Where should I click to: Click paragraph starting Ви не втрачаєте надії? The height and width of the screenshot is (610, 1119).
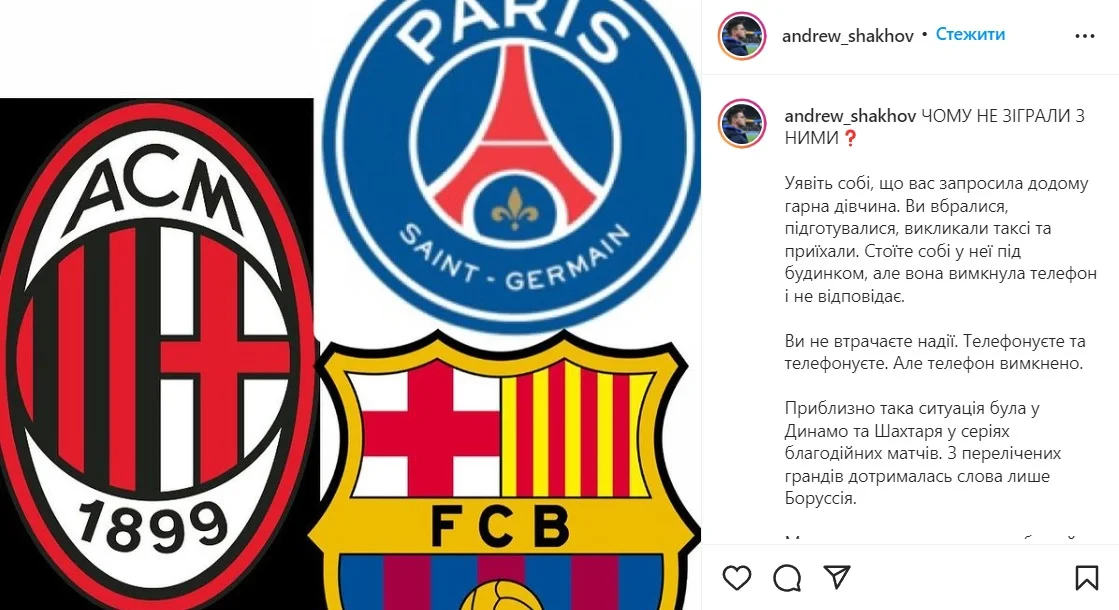coord(935,352)
